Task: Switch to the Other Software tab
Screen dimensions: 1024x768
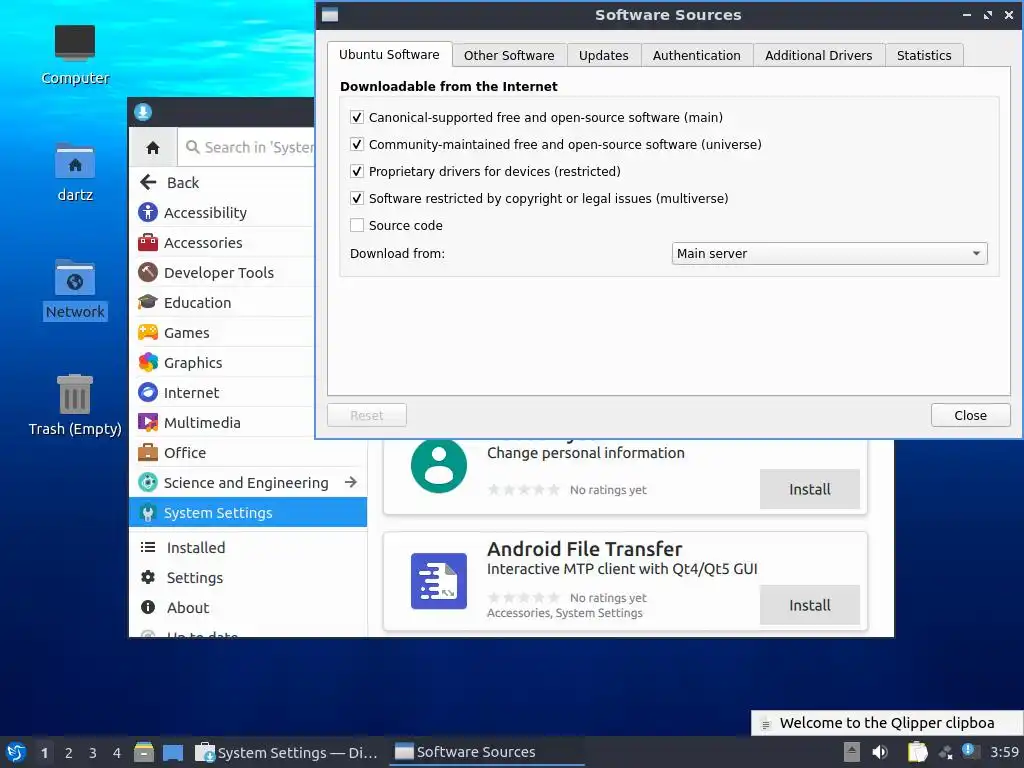Action: [509, 56]
